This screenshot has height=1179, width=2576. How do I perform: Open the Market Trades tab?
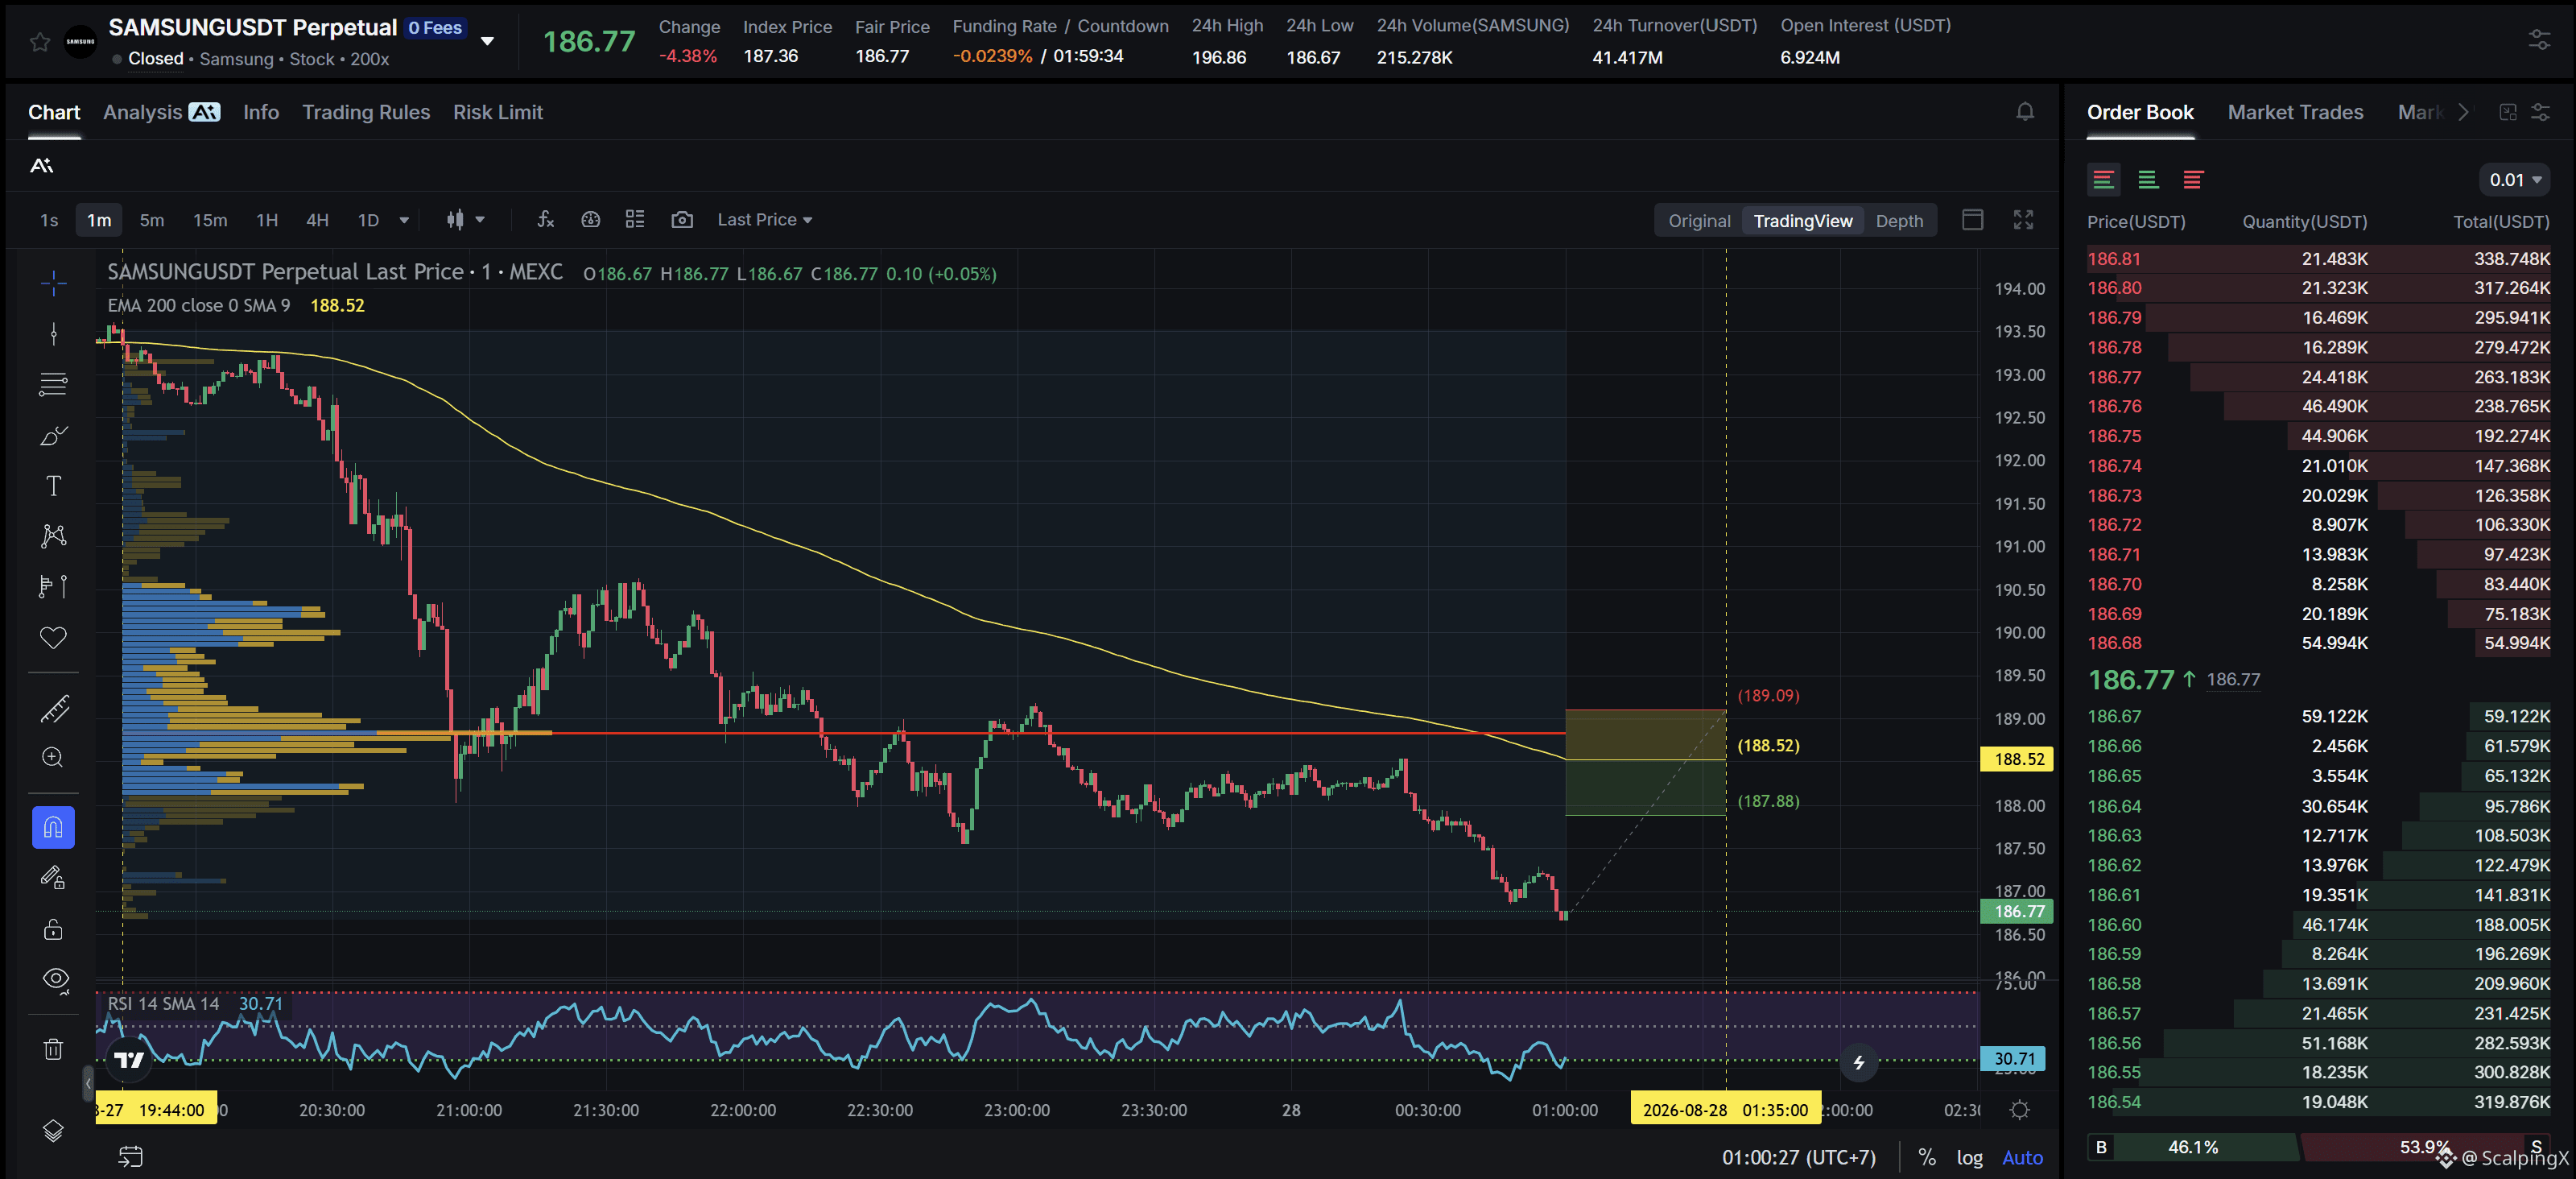point(2295,112)
